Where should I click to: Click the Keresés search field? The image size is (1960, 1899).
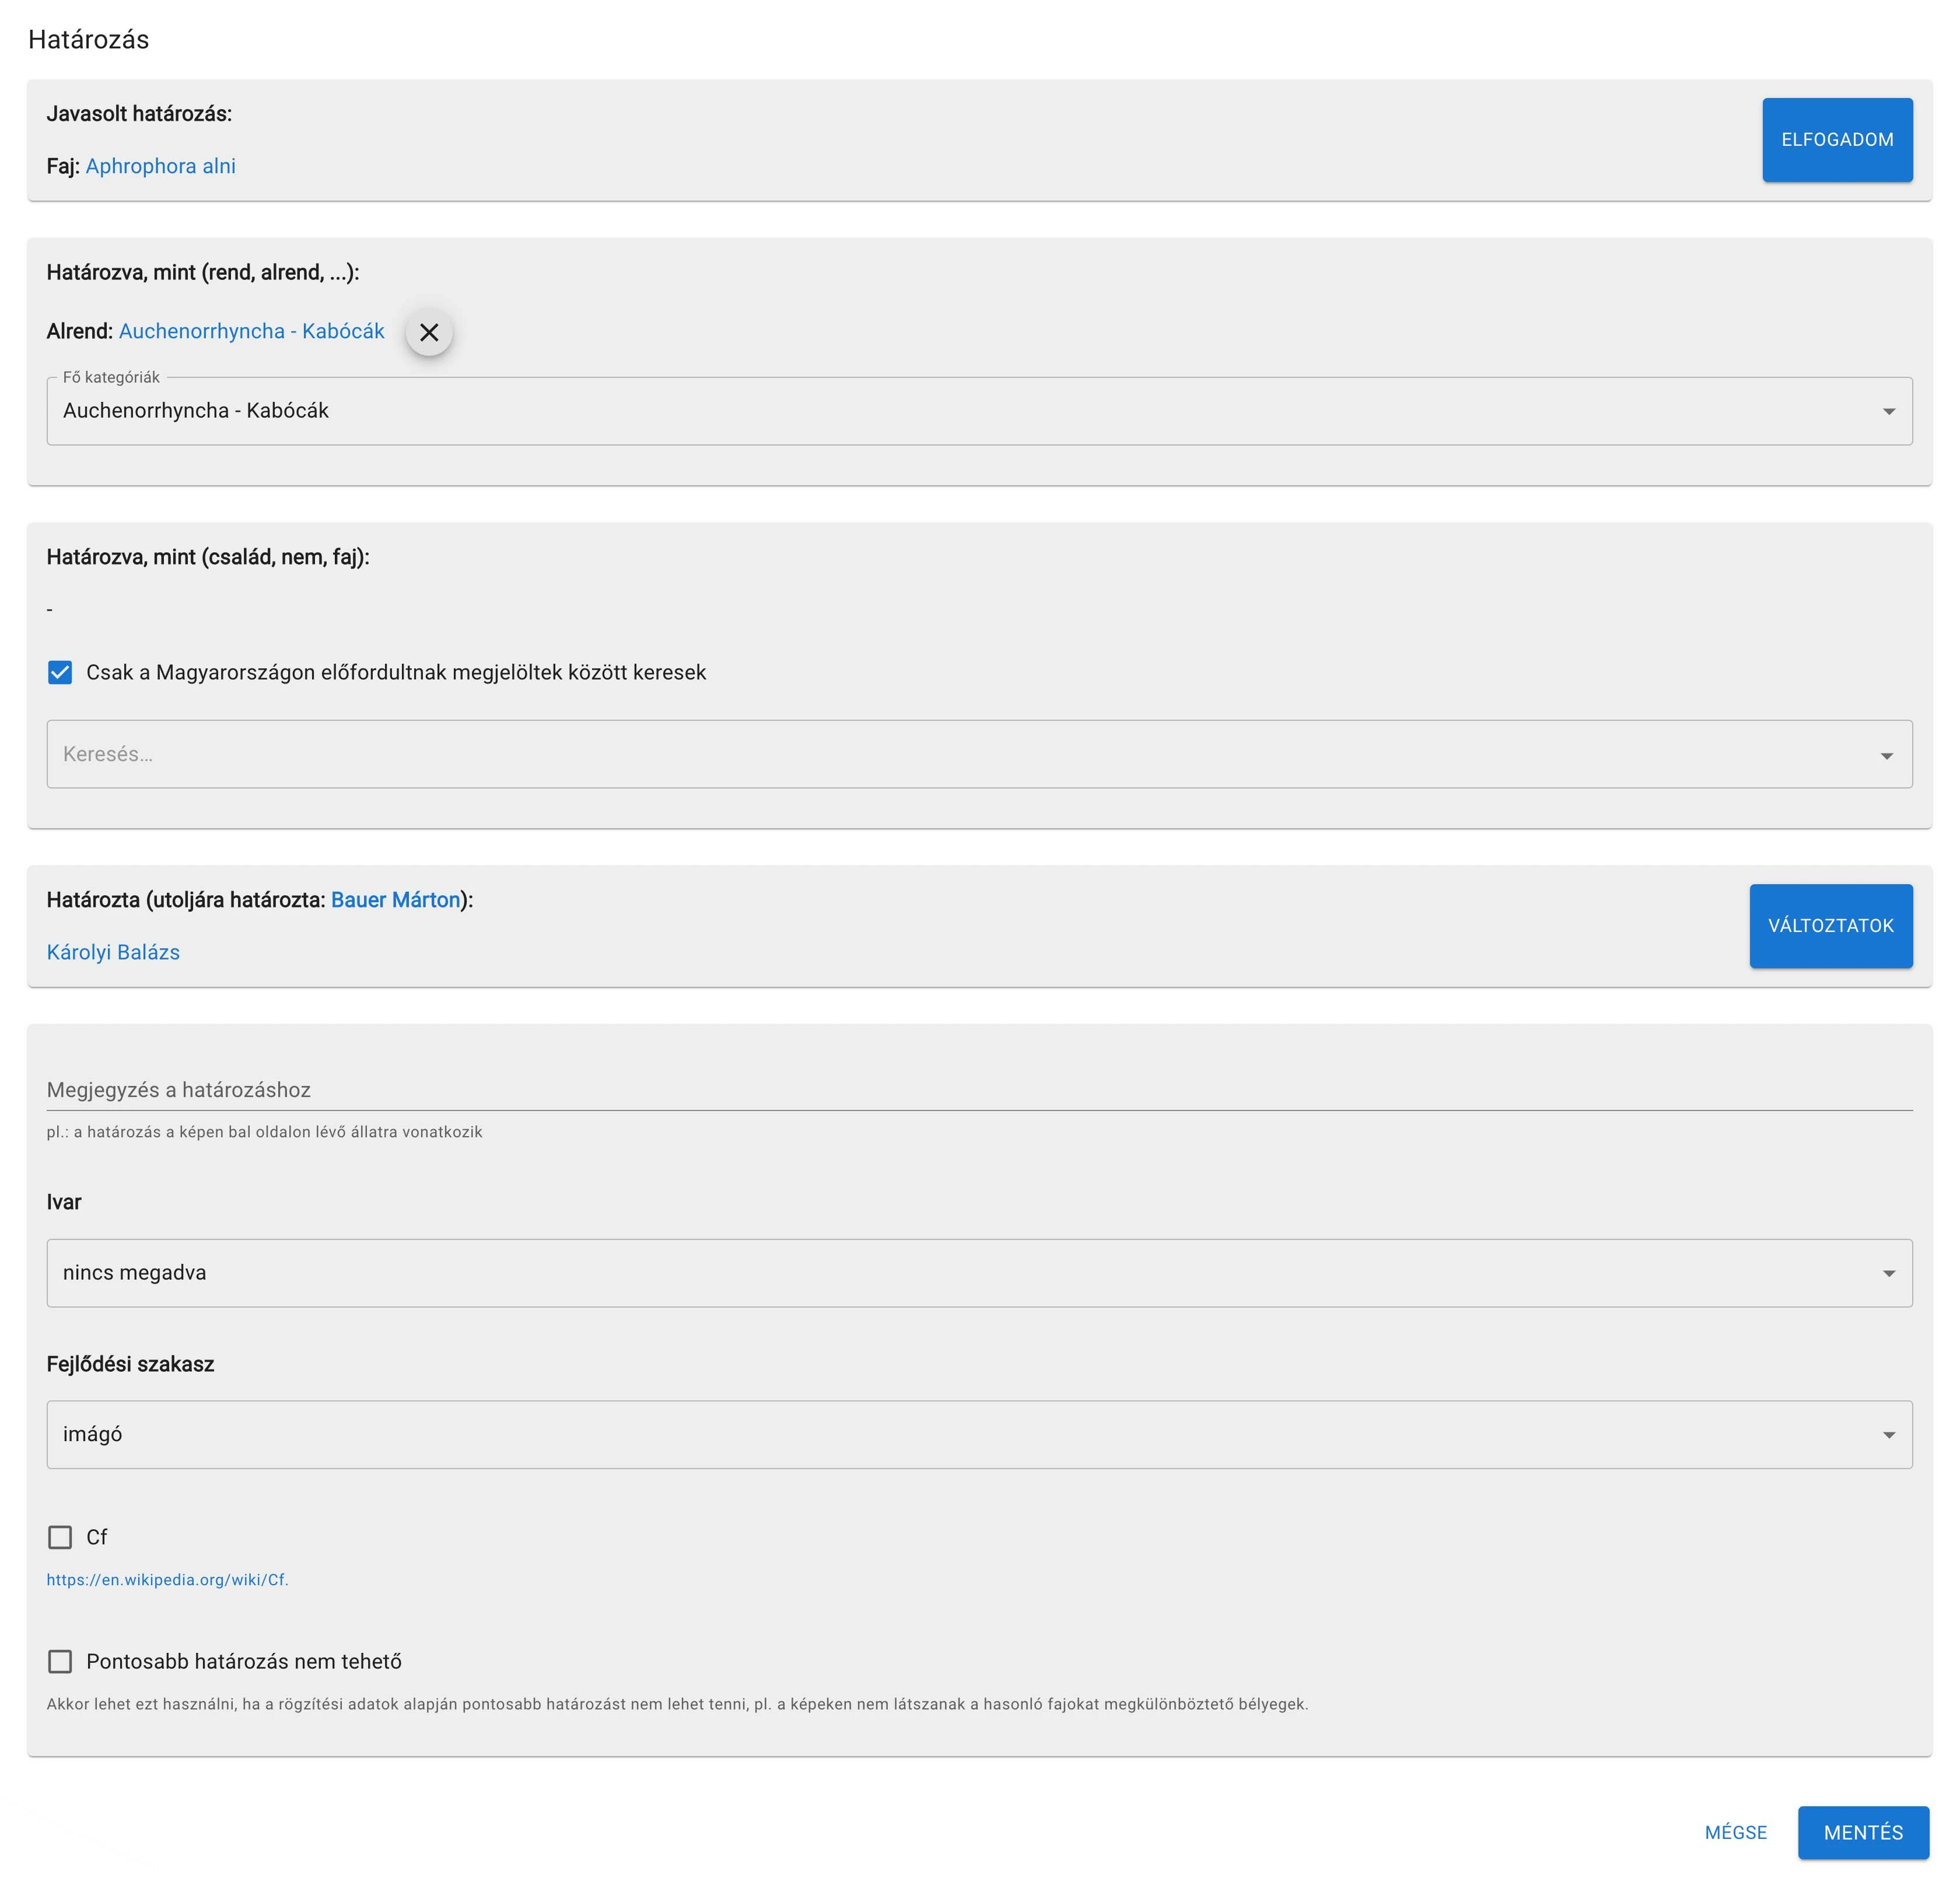pyautogui.click(x=960, y=754)
